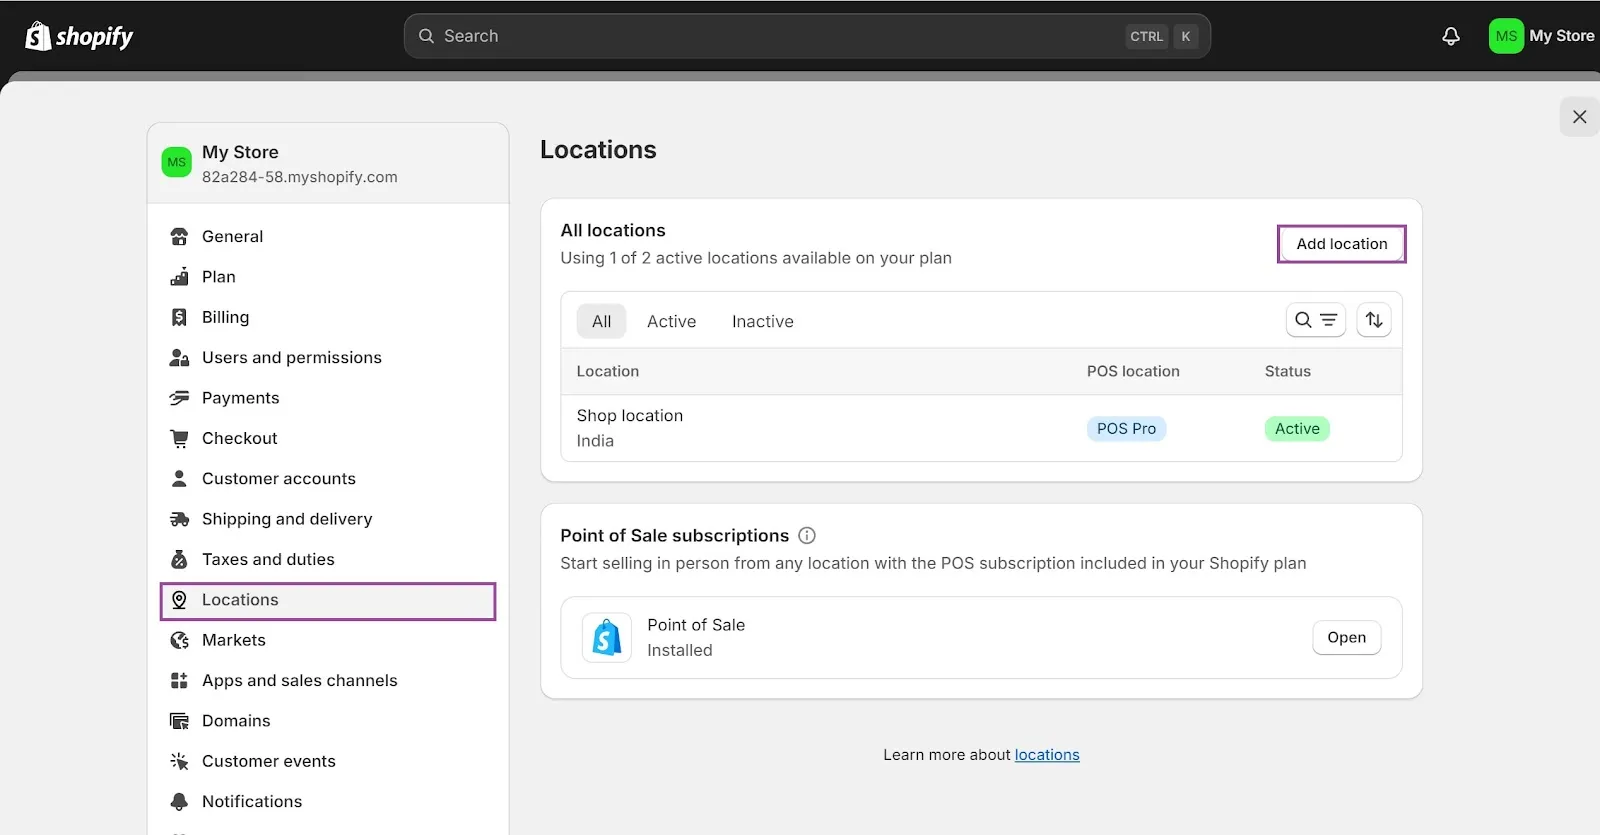Click the notification bell icon
1600x835 pixels.
point(1450,36)
